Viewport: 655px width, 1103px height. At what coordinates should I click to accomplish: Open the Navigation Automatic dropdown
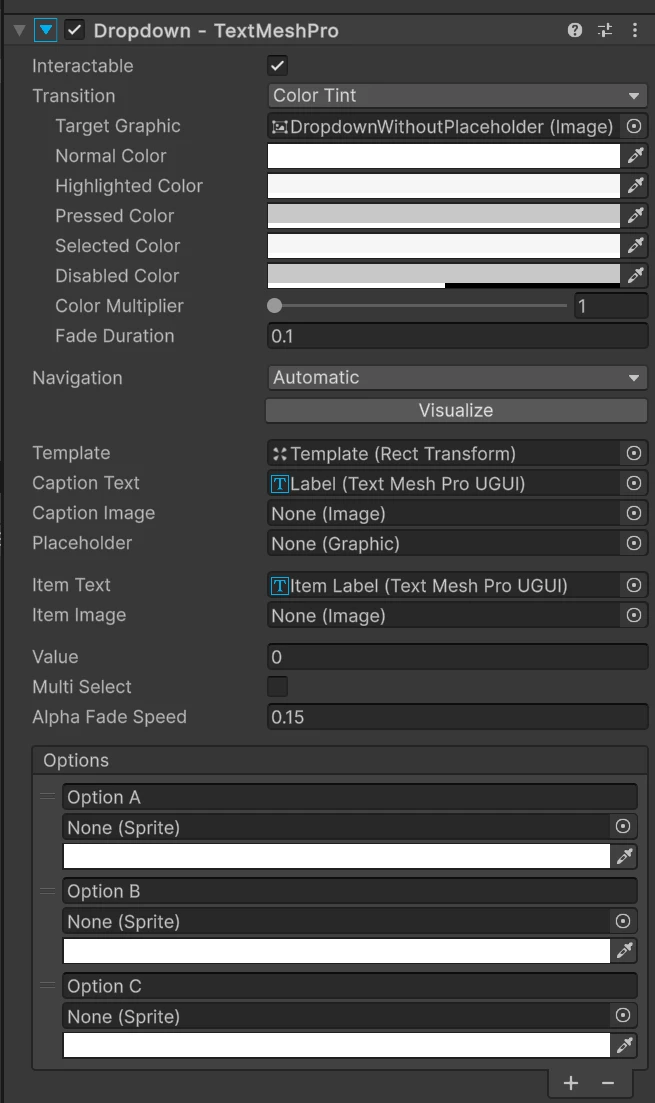(x=457, y=378)
